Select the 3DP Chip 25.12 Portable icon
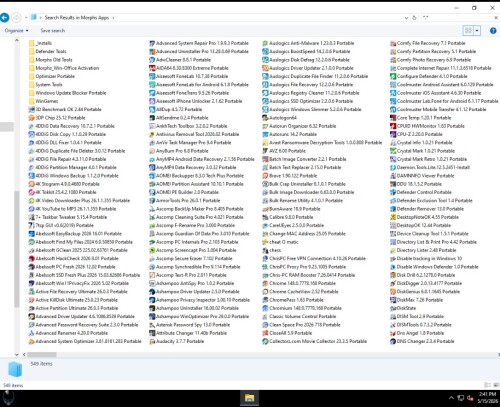This screenshot has width=500, height=407. click(32, 118)
